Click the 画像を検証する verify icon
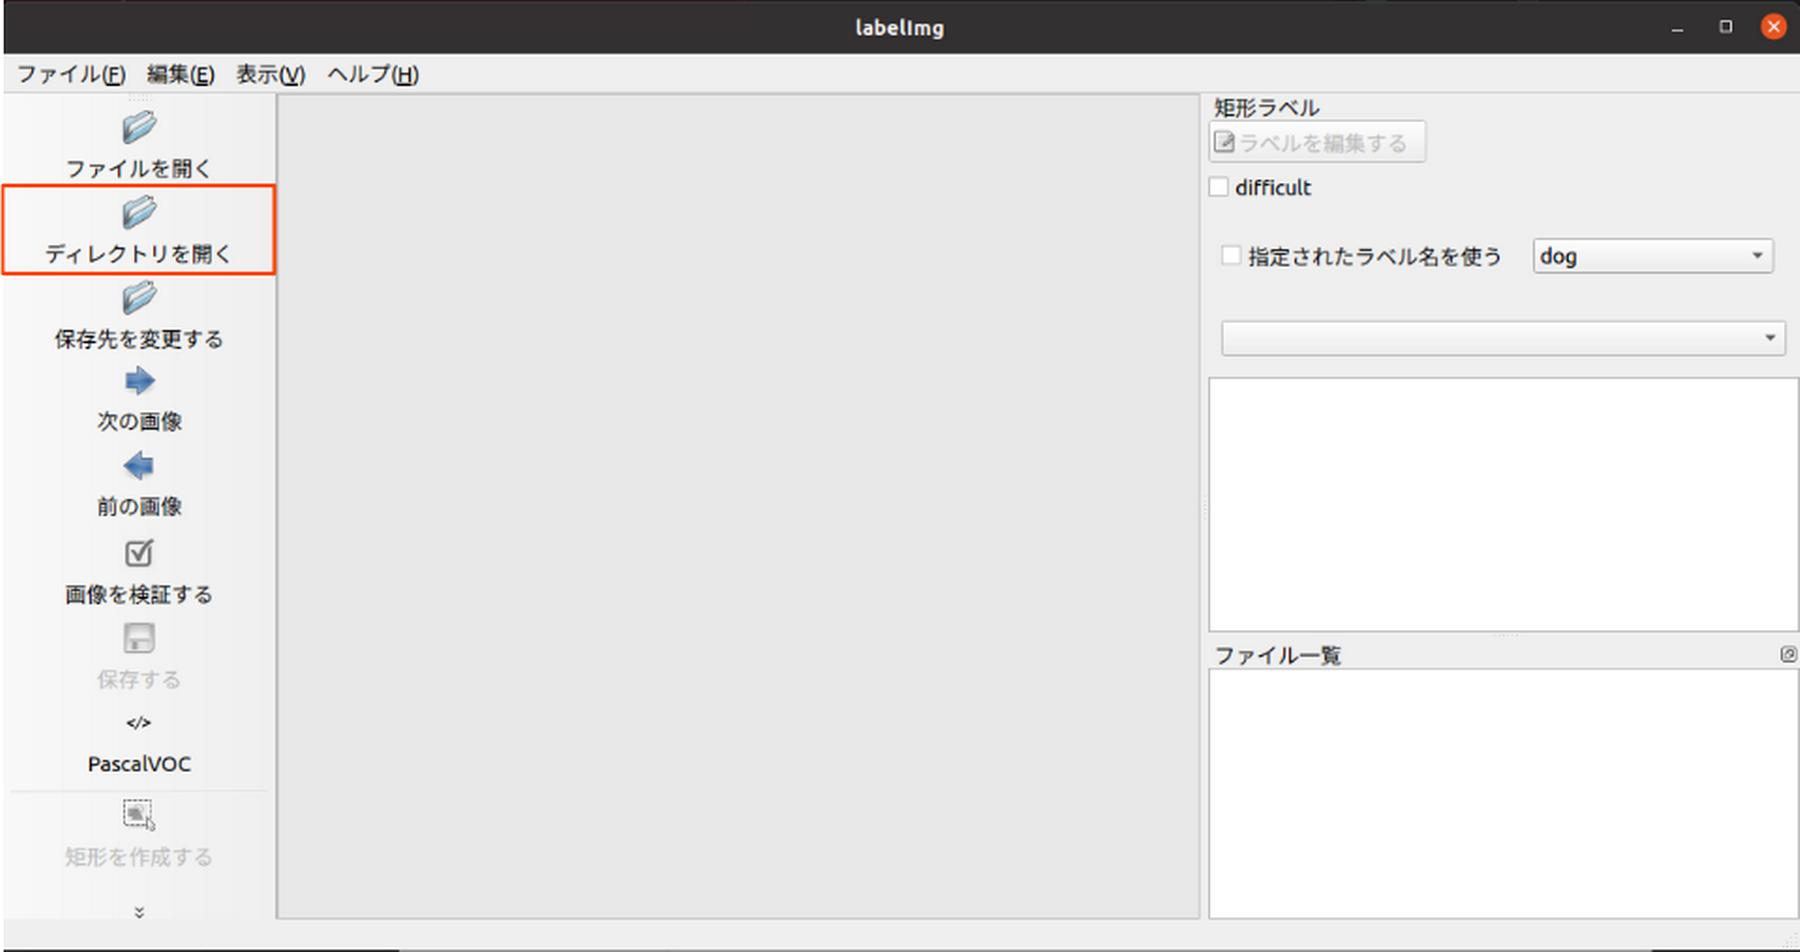This screenshot has height=952, width=1800. (x=139, y=553)
